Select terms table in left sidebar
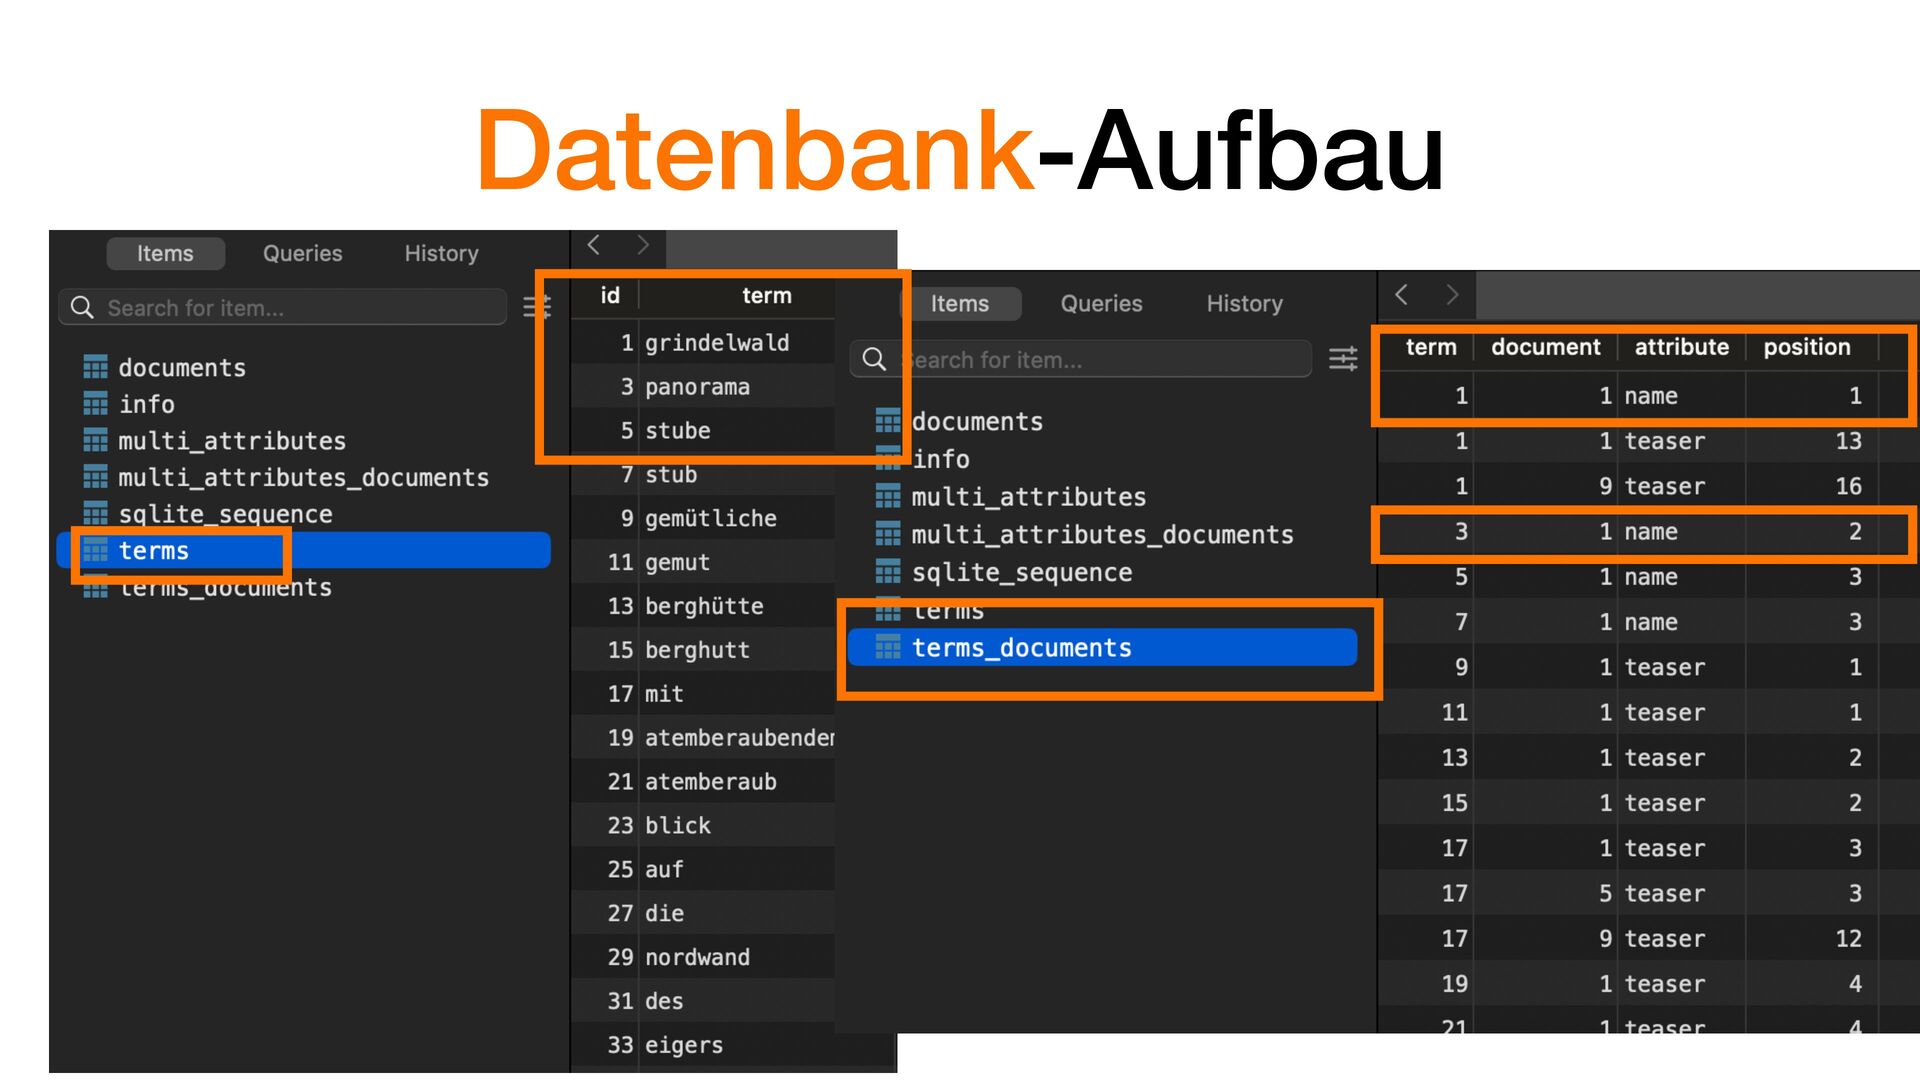Viewport: 1920px width, 1080px height. [x=153, y=550]
